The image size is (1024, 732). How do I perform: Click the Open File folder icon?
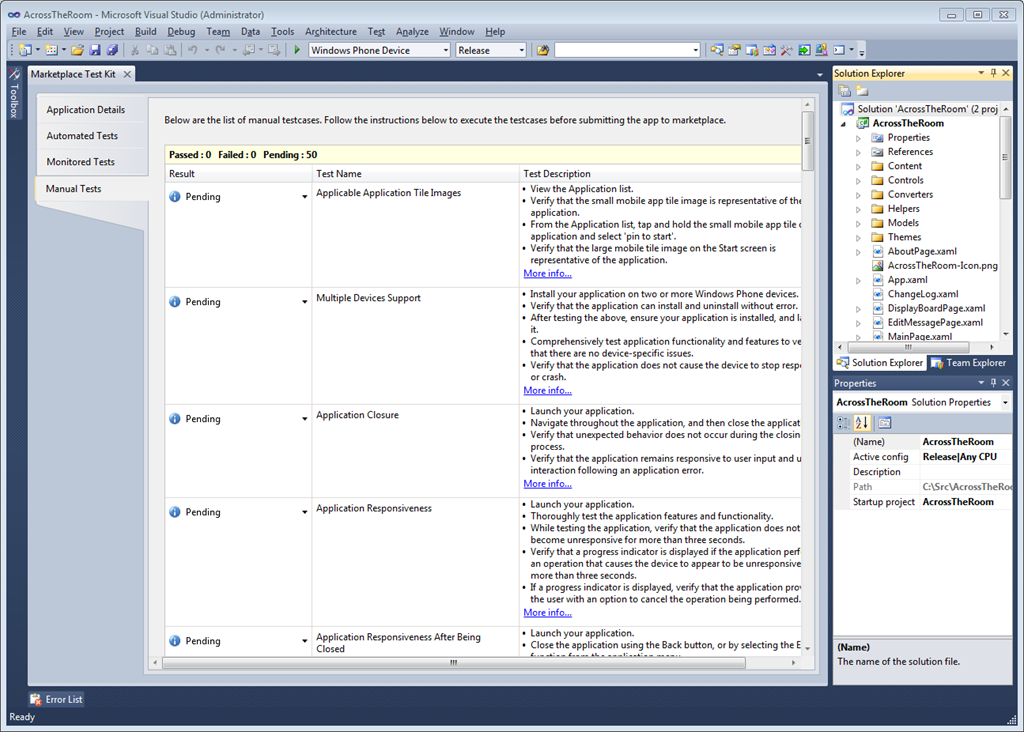[77, 50]
